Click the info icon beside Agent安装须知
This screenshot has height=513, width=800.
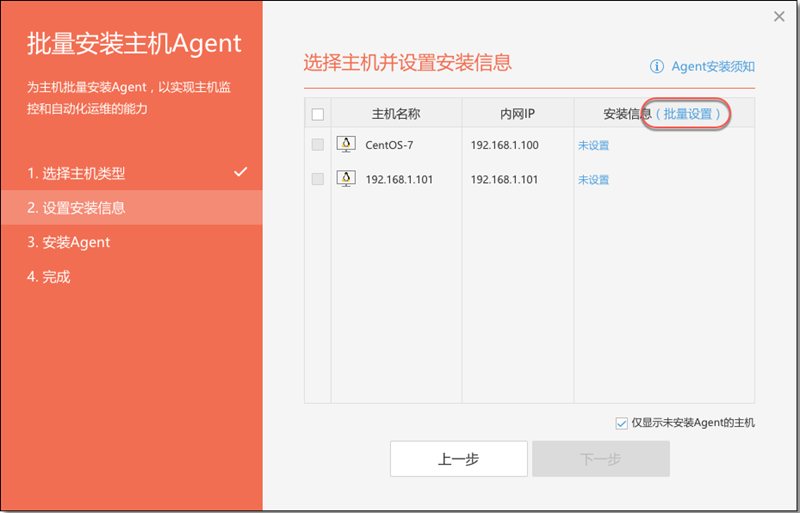click(657, 66)
